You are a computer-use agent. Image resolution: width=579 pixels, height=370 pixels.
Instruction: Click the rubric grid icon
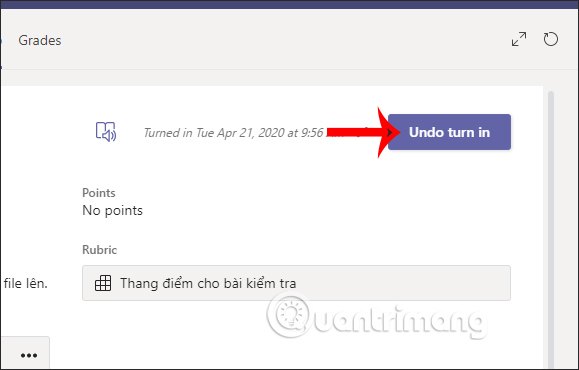[103, 283]
